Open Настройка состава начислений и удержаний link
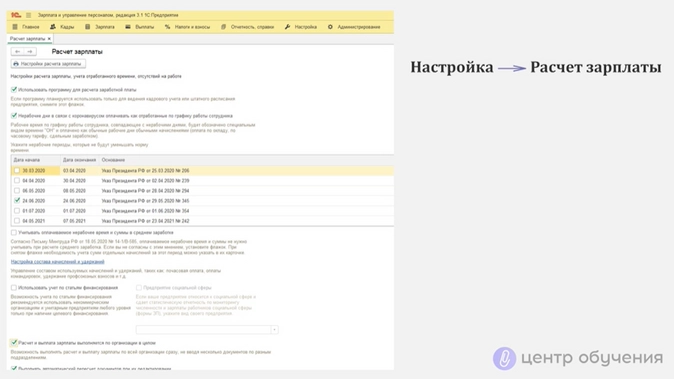 pos(58,261)
